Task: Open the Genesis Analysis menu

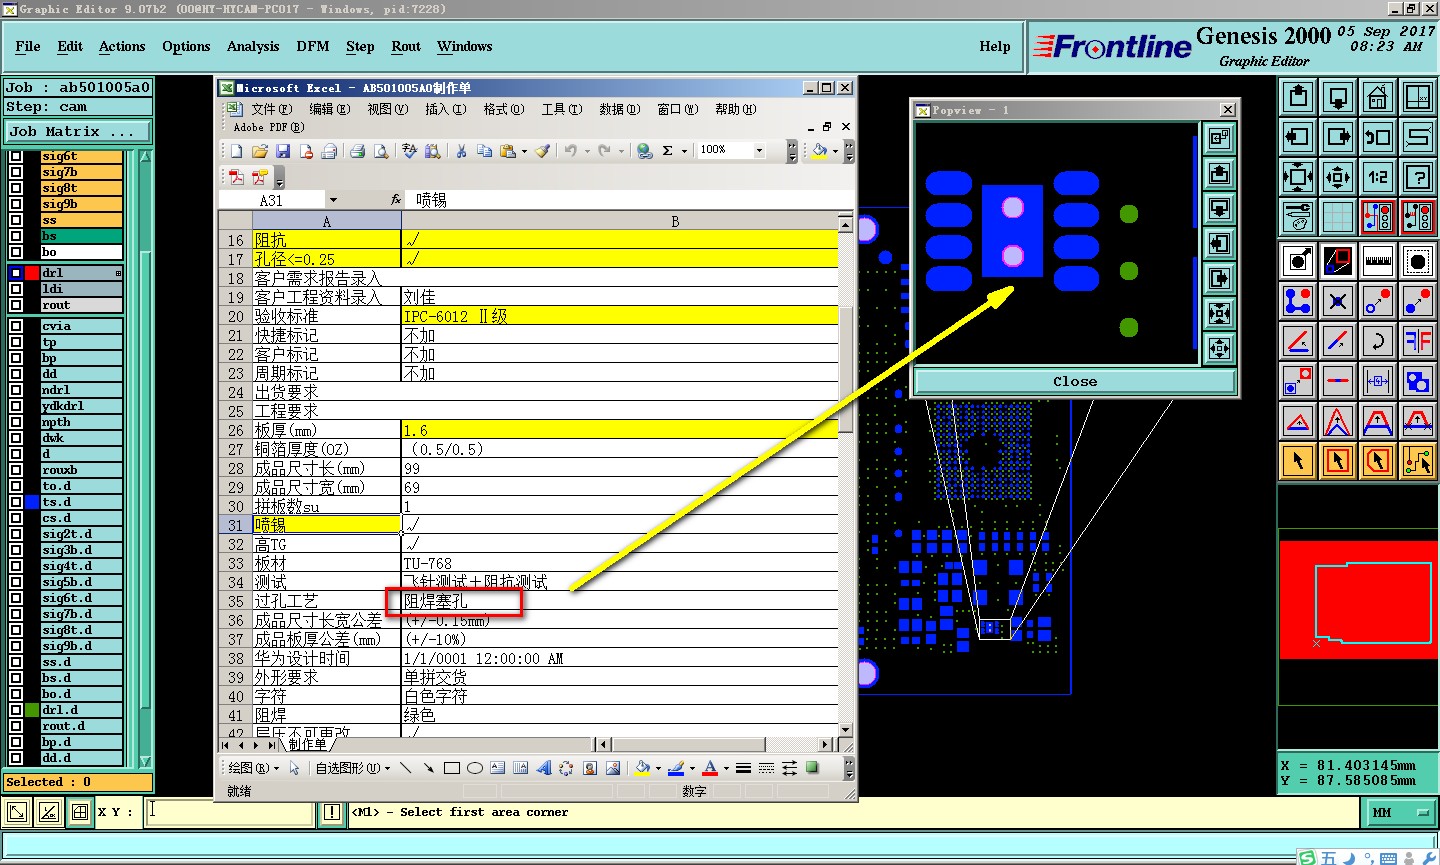Action: click(x=253, y=46)
